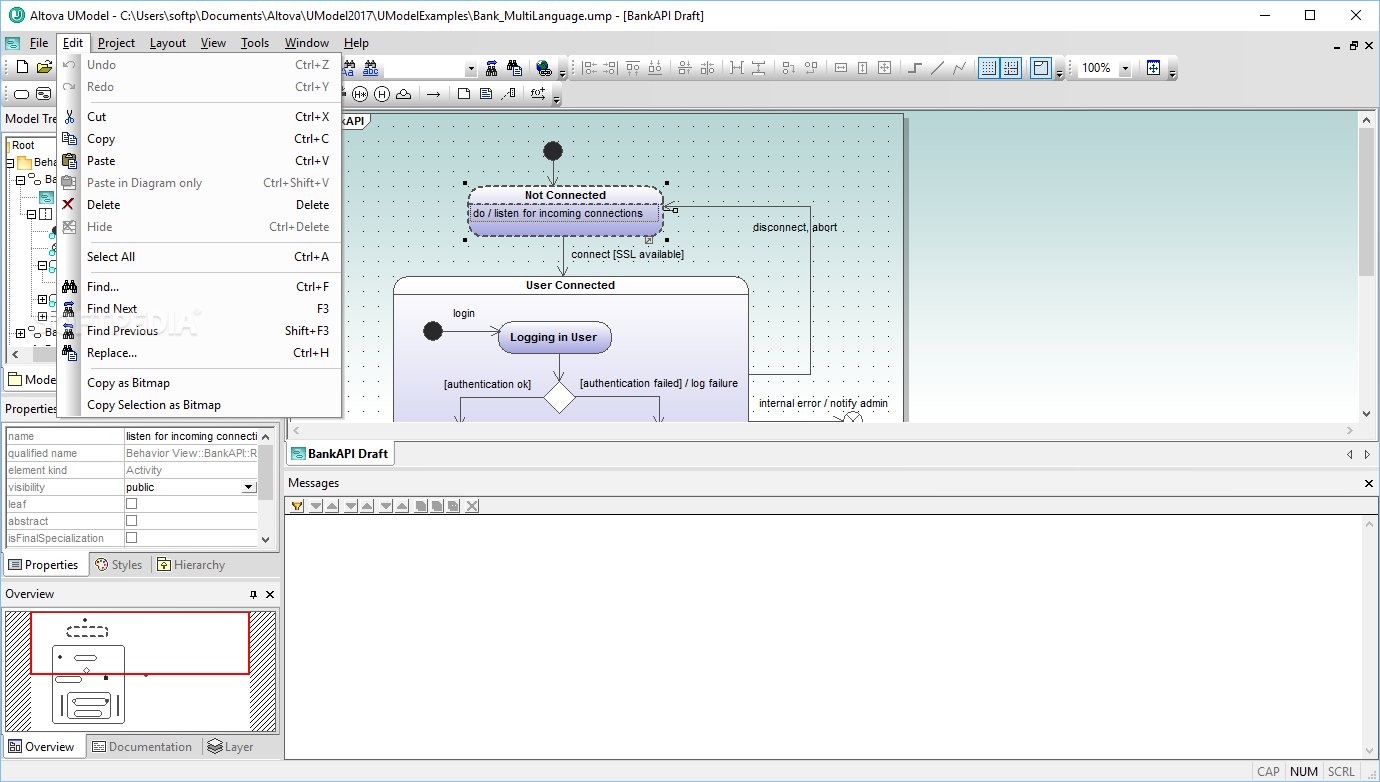Screen dimensions: 1380x782
Task: Click the Fit to window icon
Action: click(1153, 68)
